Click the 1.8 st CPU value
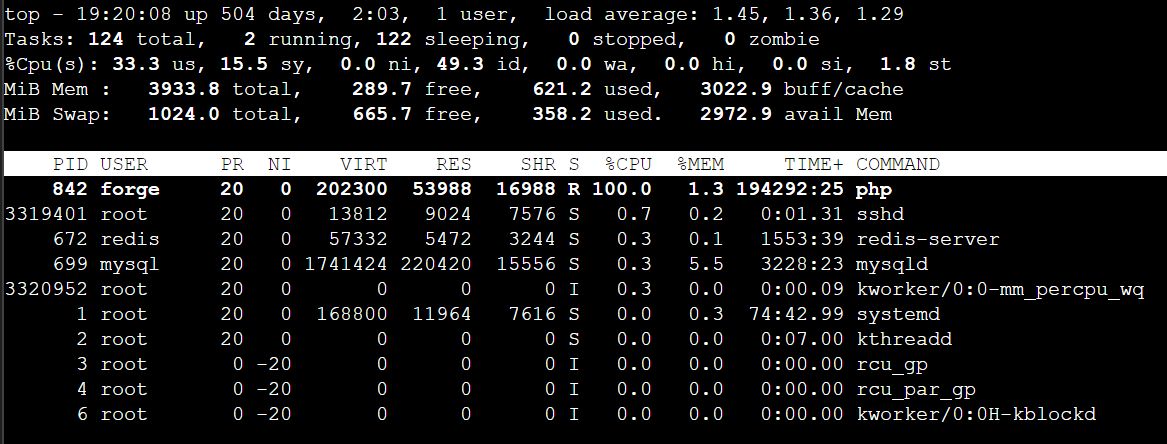Viewport: 1167px width, 444px height. pos(898,64)
